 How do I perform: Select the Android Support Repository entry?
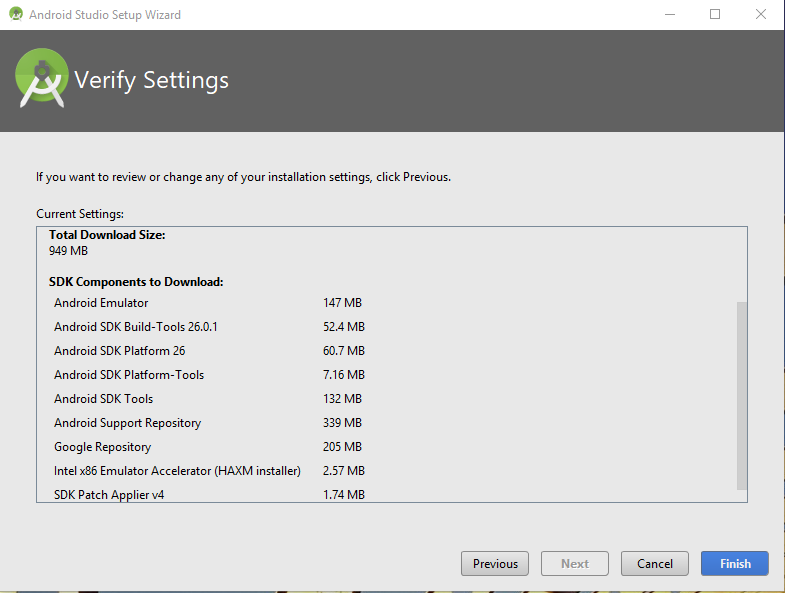point(127,423)
